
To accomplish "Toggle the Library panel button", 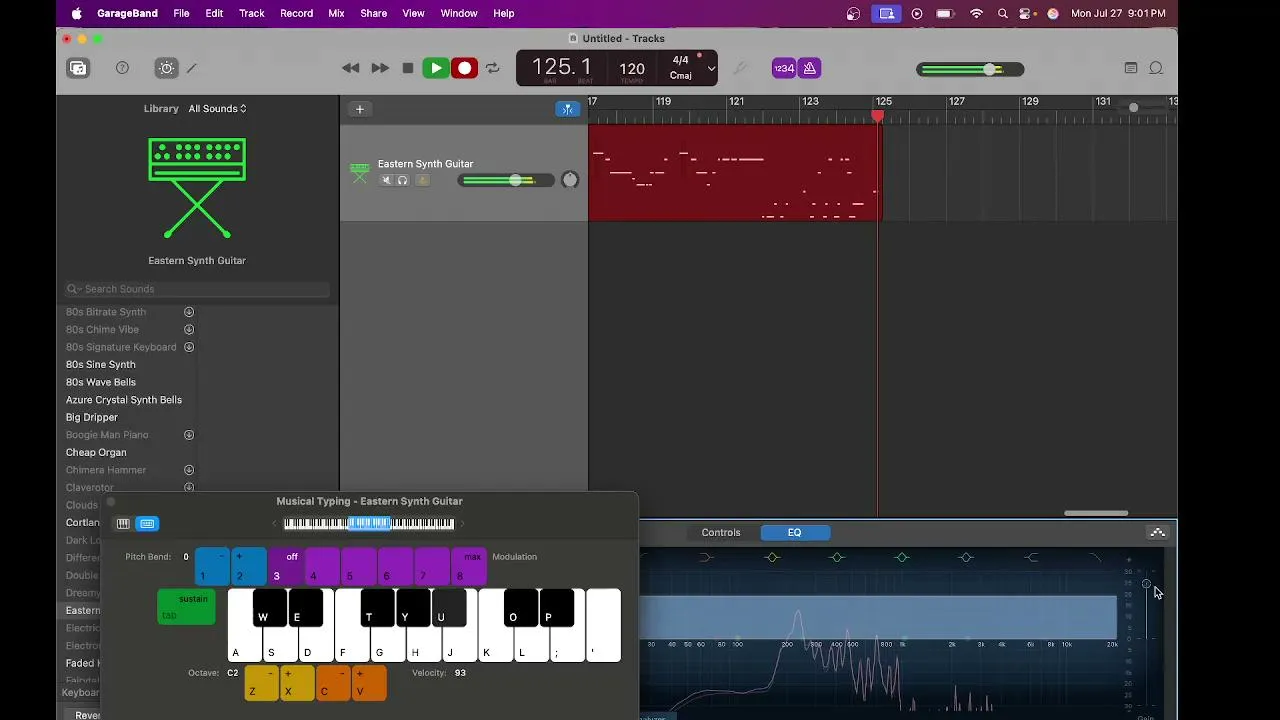I will pos(78,68).
